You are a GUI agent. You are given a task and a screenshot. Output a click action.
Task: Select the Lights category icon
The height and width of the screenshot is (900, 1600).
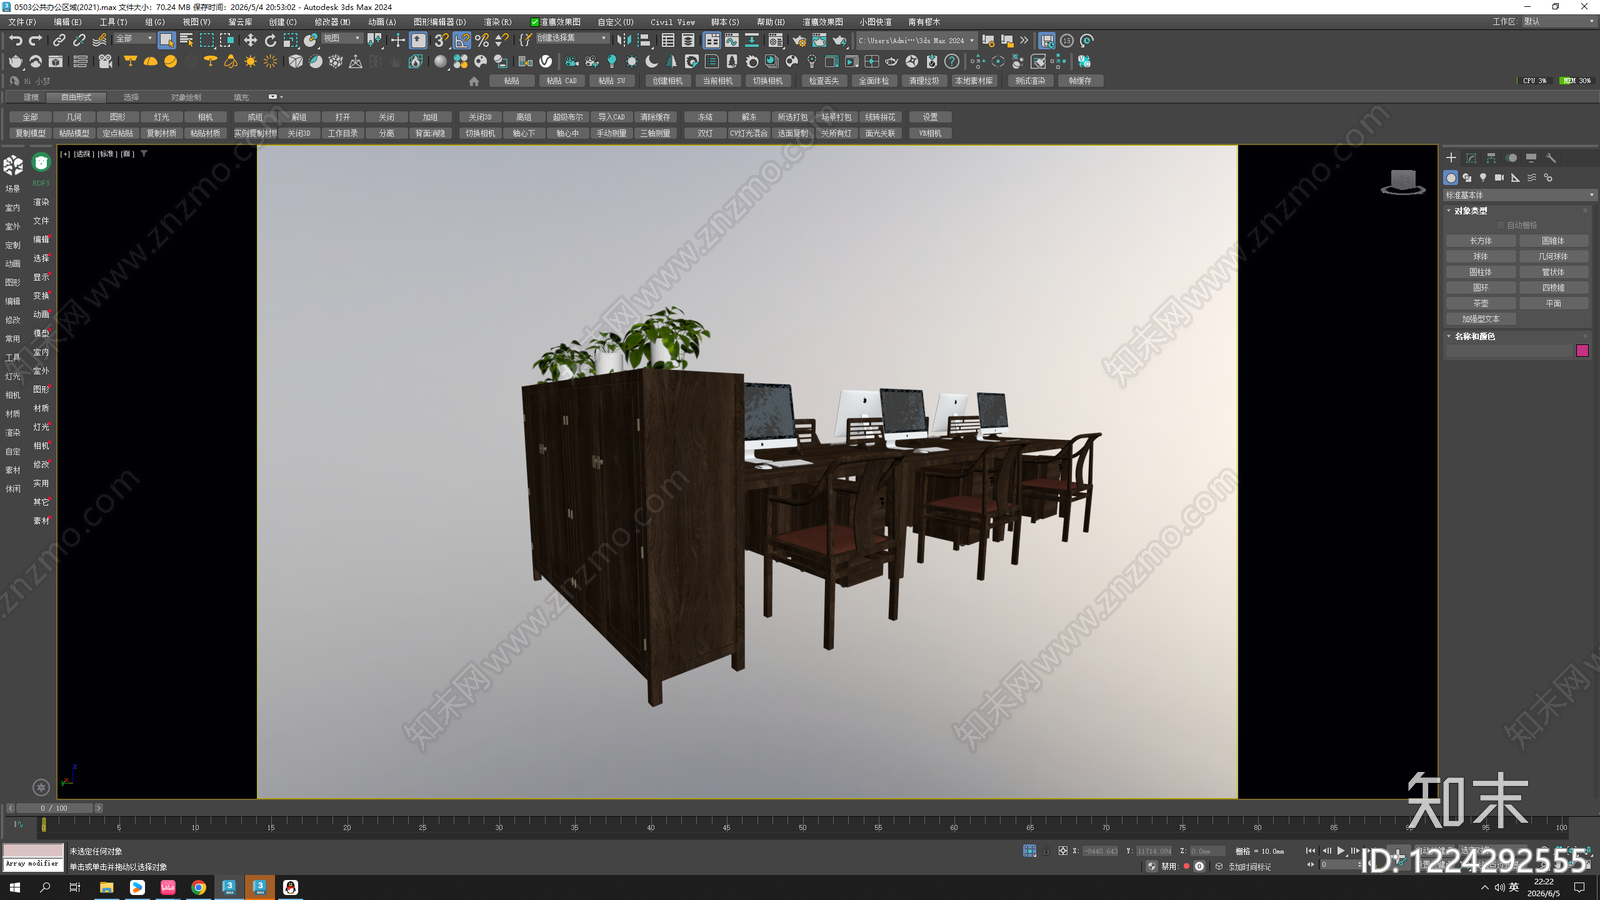click(1483, 177)
